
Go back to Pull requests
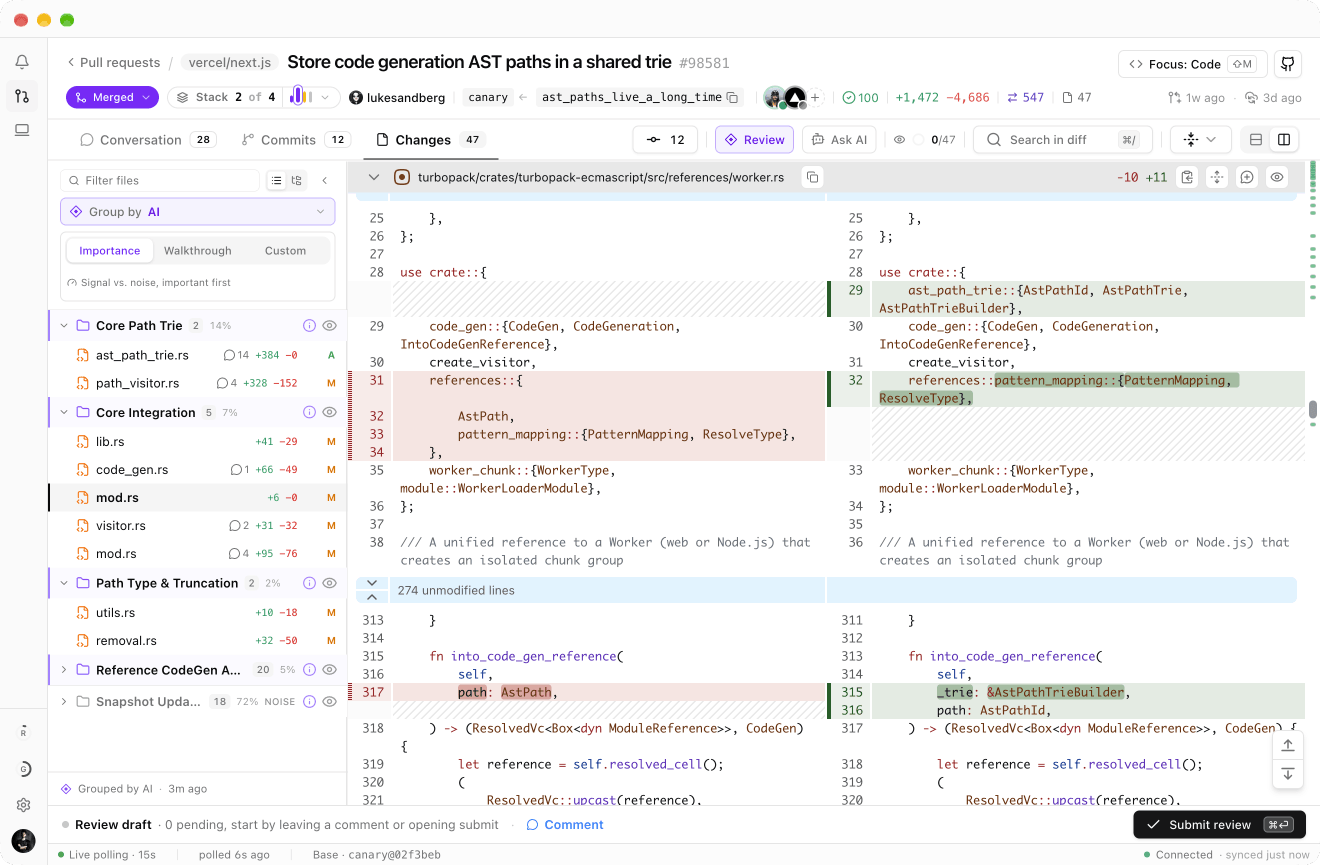click(x=113, y=63)
